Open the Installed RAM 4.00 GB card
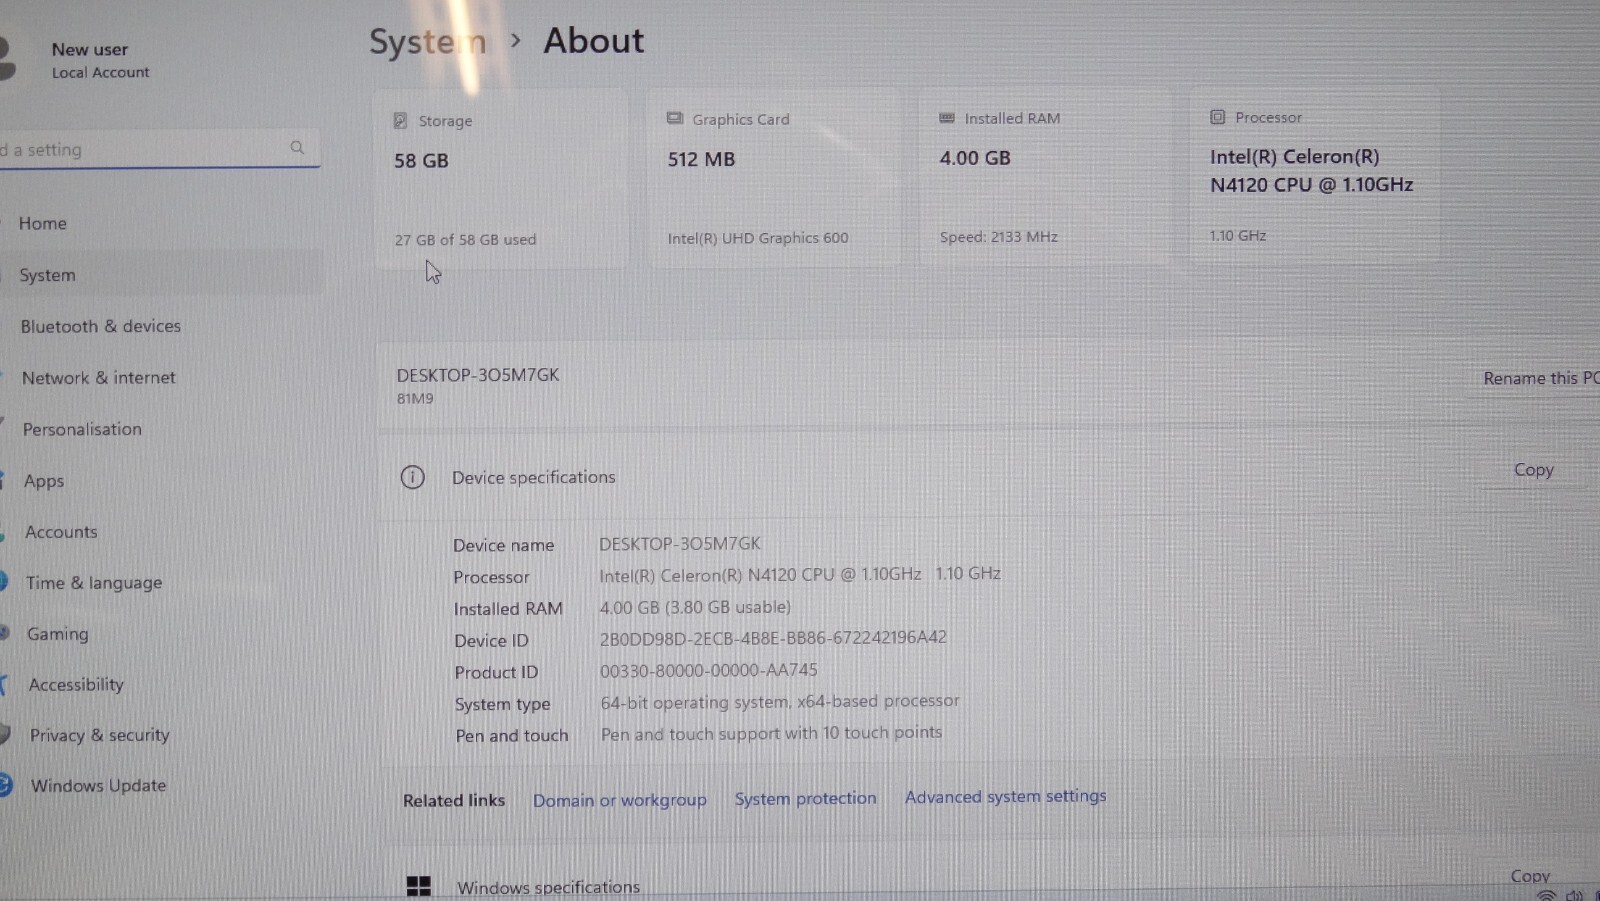 click(1044, 176)
